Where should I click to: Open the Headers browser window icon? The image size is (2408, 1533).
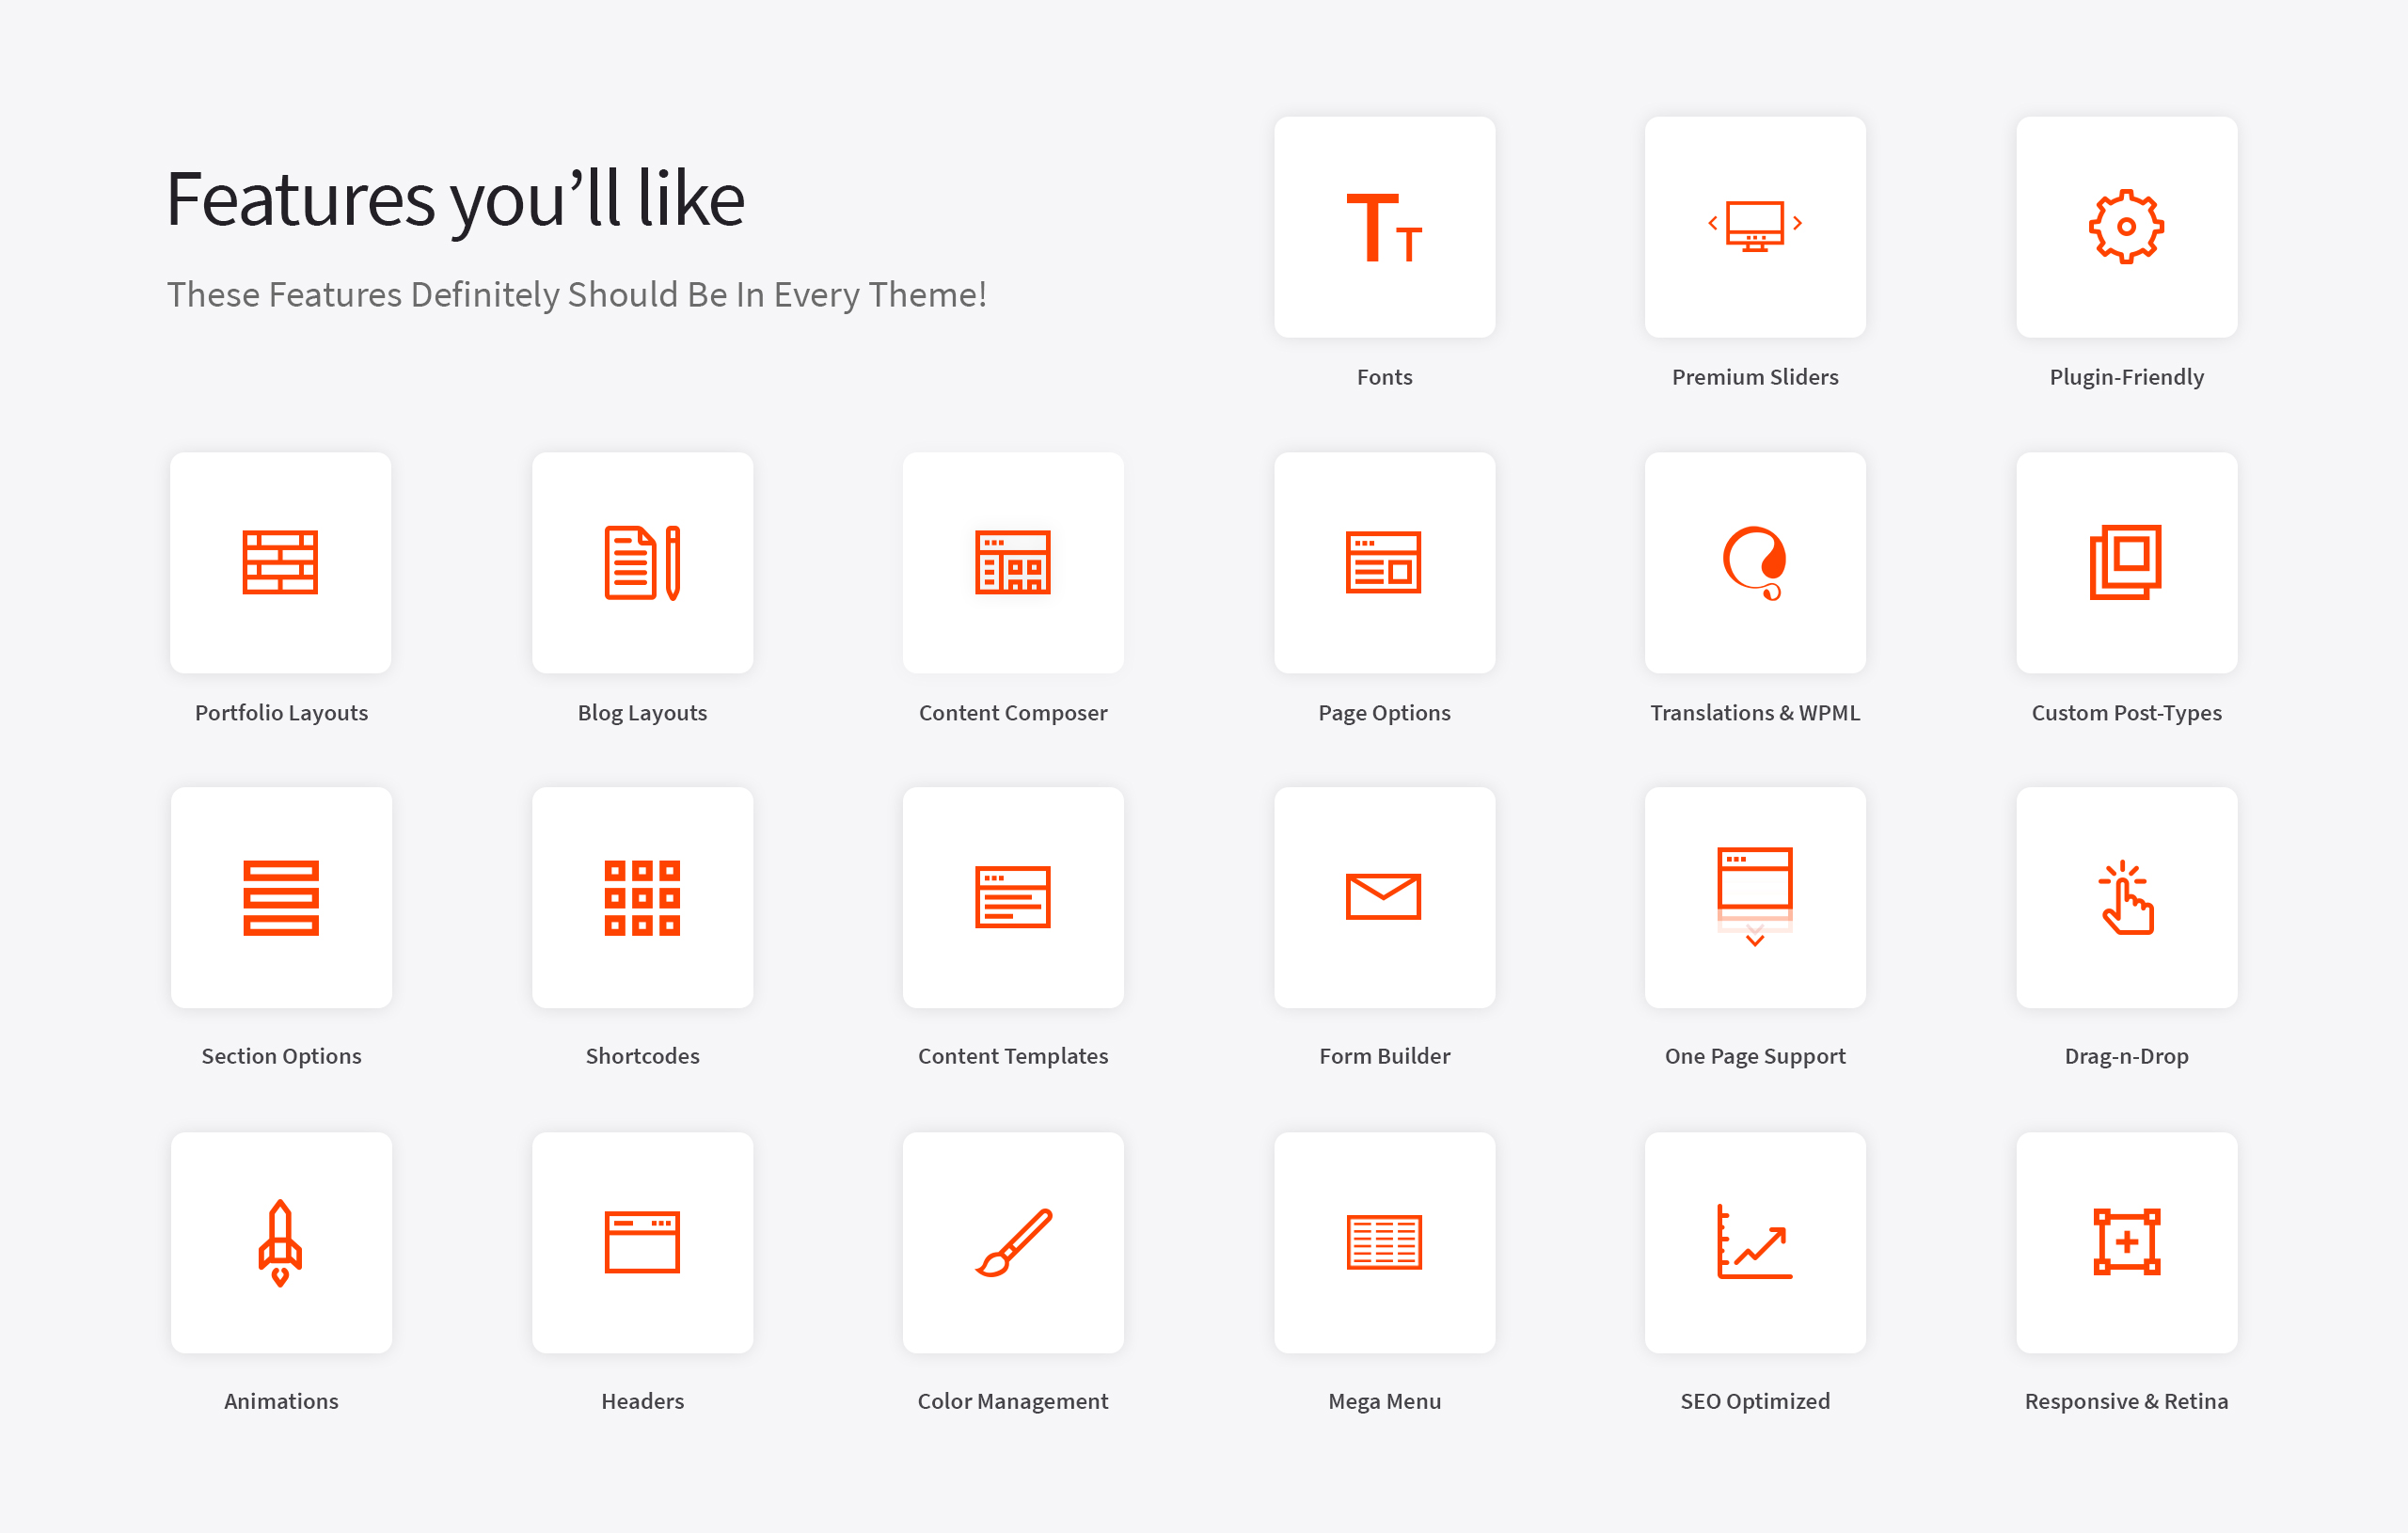[642, 1242]
